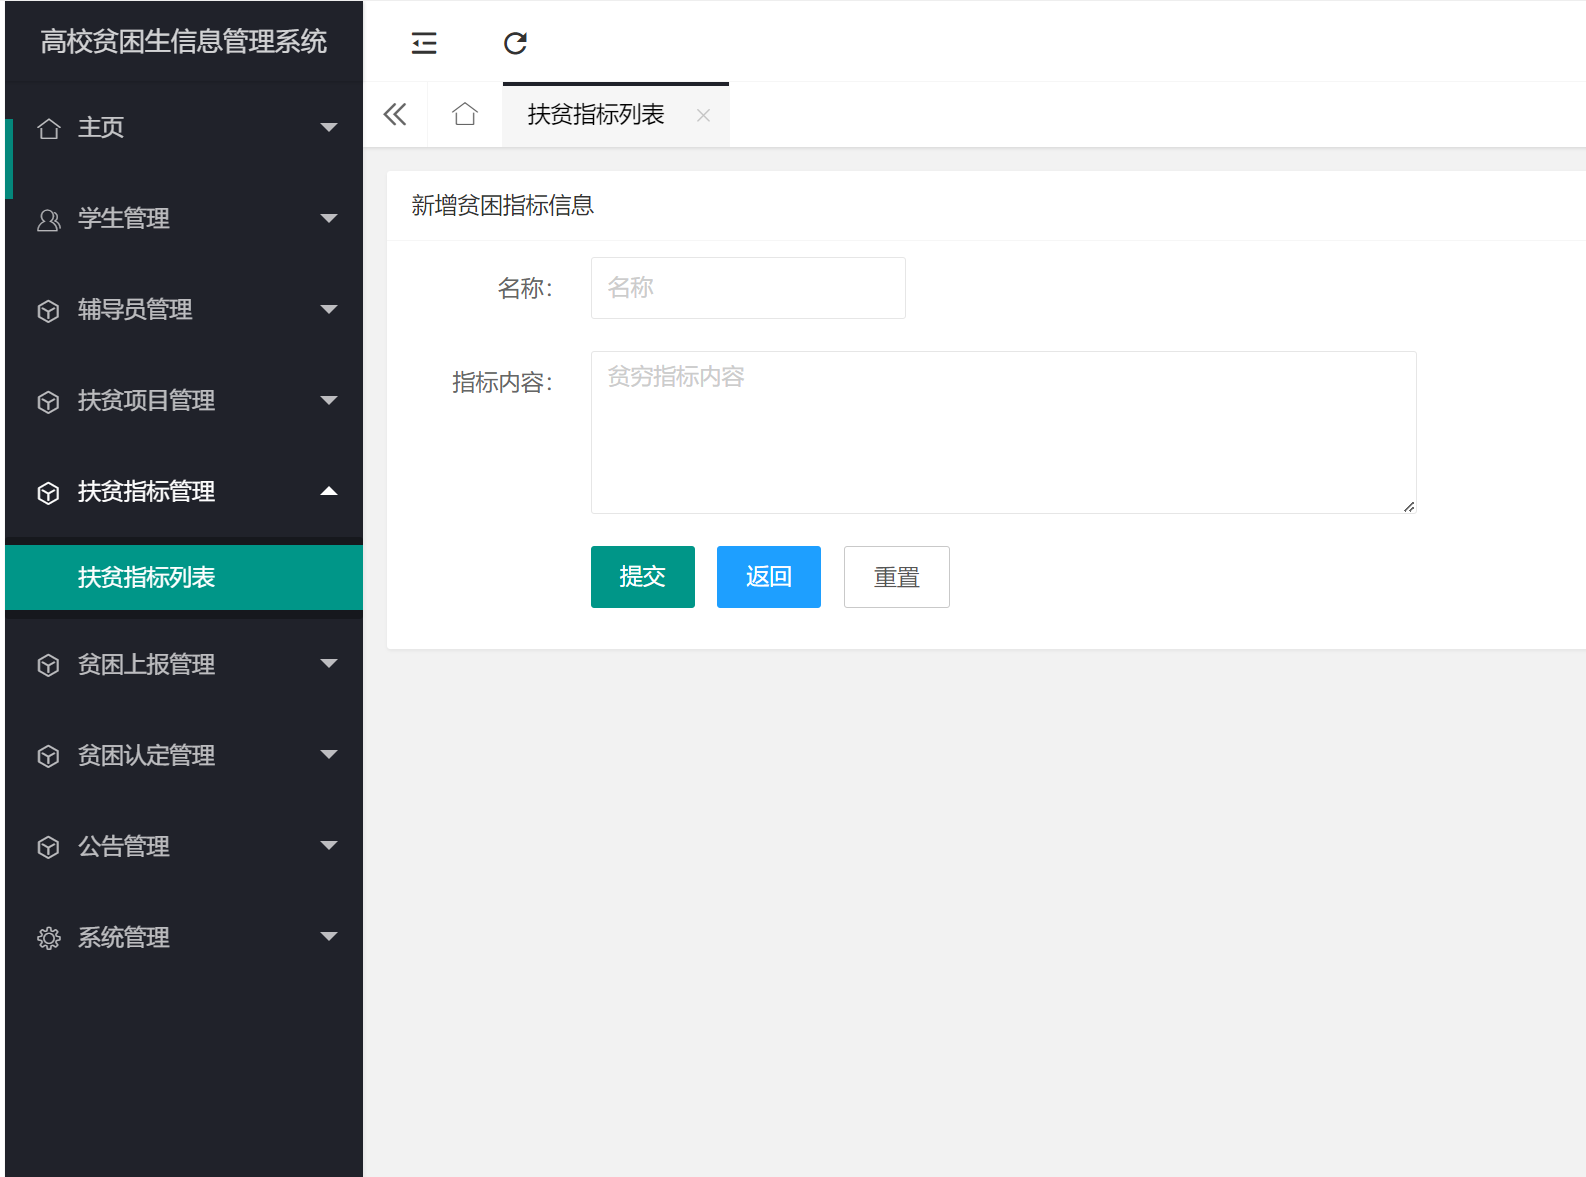
Task: Click the user icon beside 学生管理
Action: 48,220
